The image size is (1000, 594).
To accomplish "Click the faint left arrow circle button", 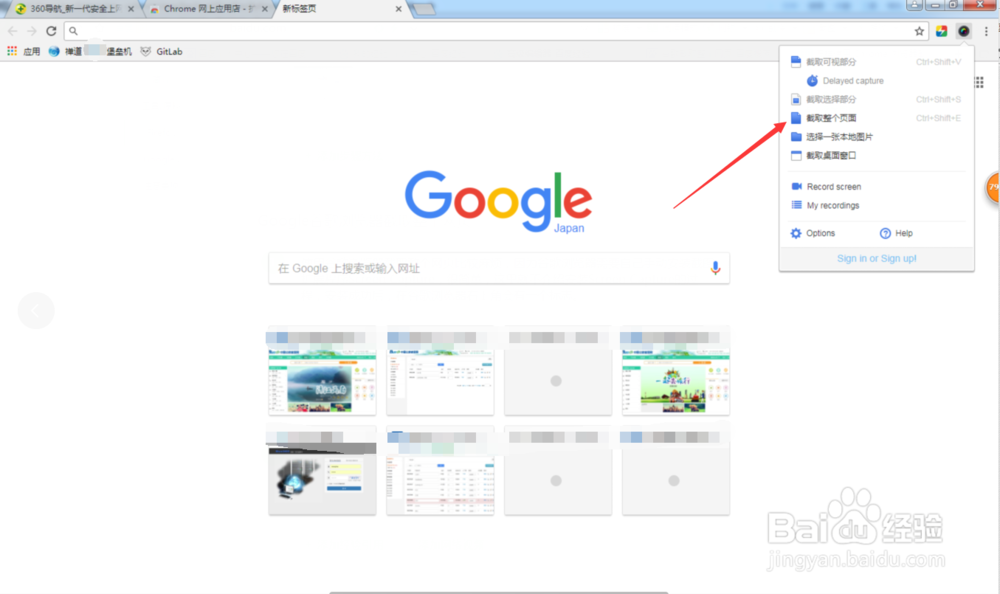I will [36, 311].
